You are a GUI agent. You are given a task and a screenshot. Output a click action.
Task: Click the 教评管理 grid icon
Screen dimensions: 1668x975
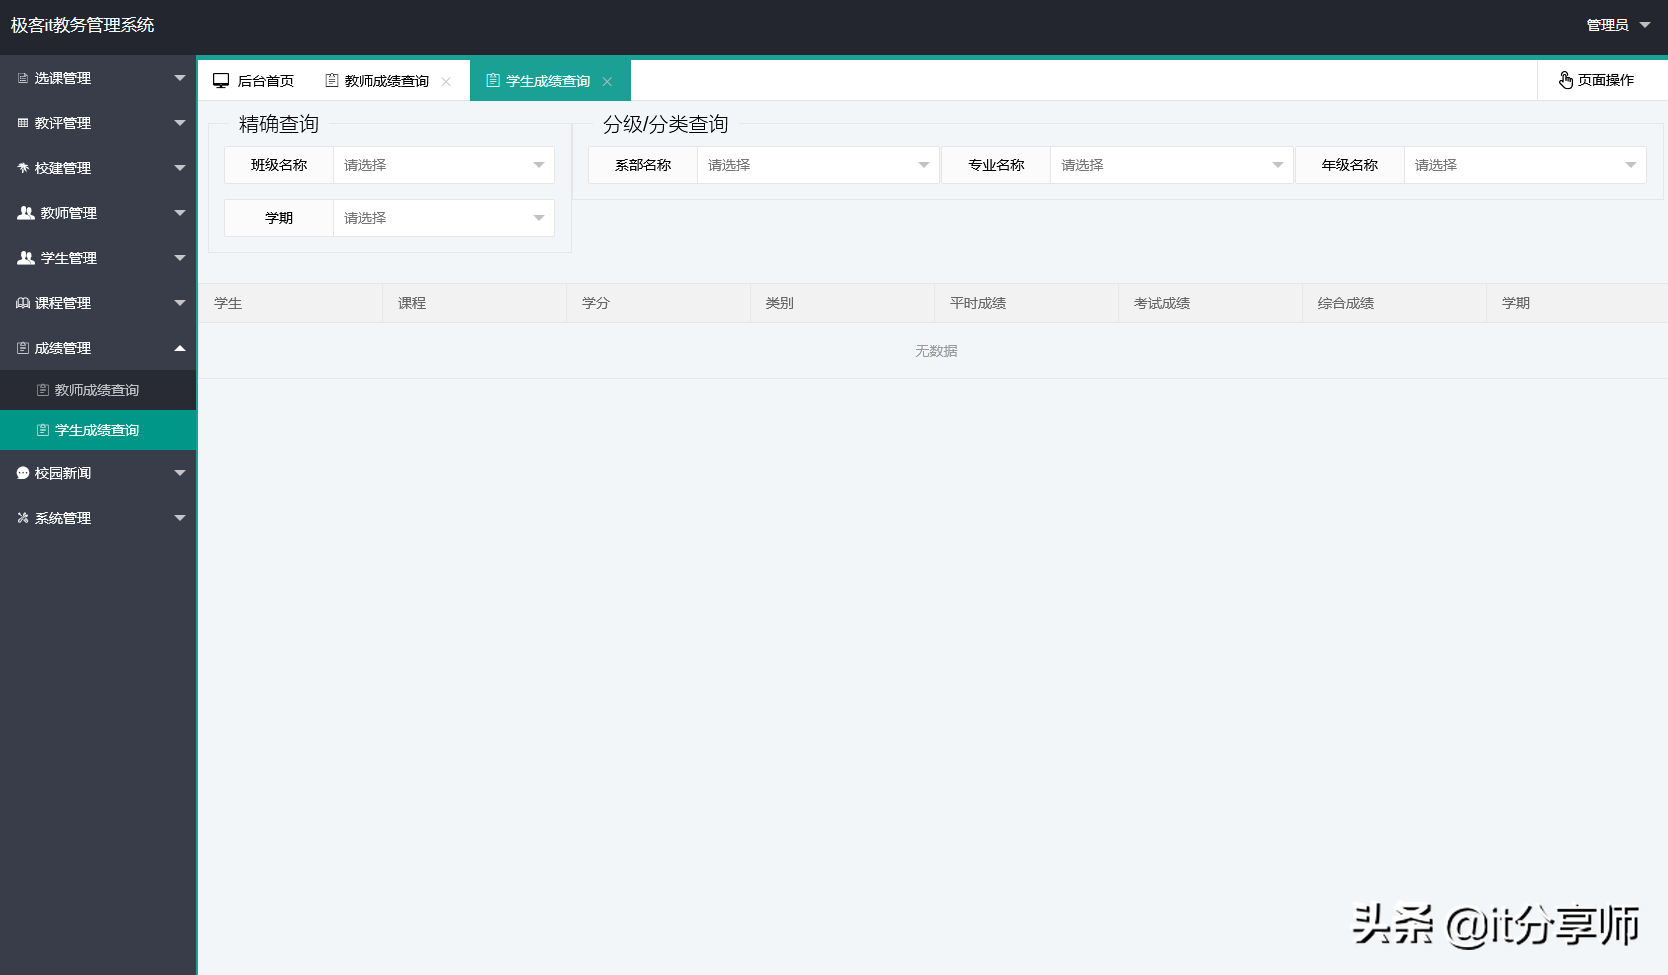[x=21, y=122]
